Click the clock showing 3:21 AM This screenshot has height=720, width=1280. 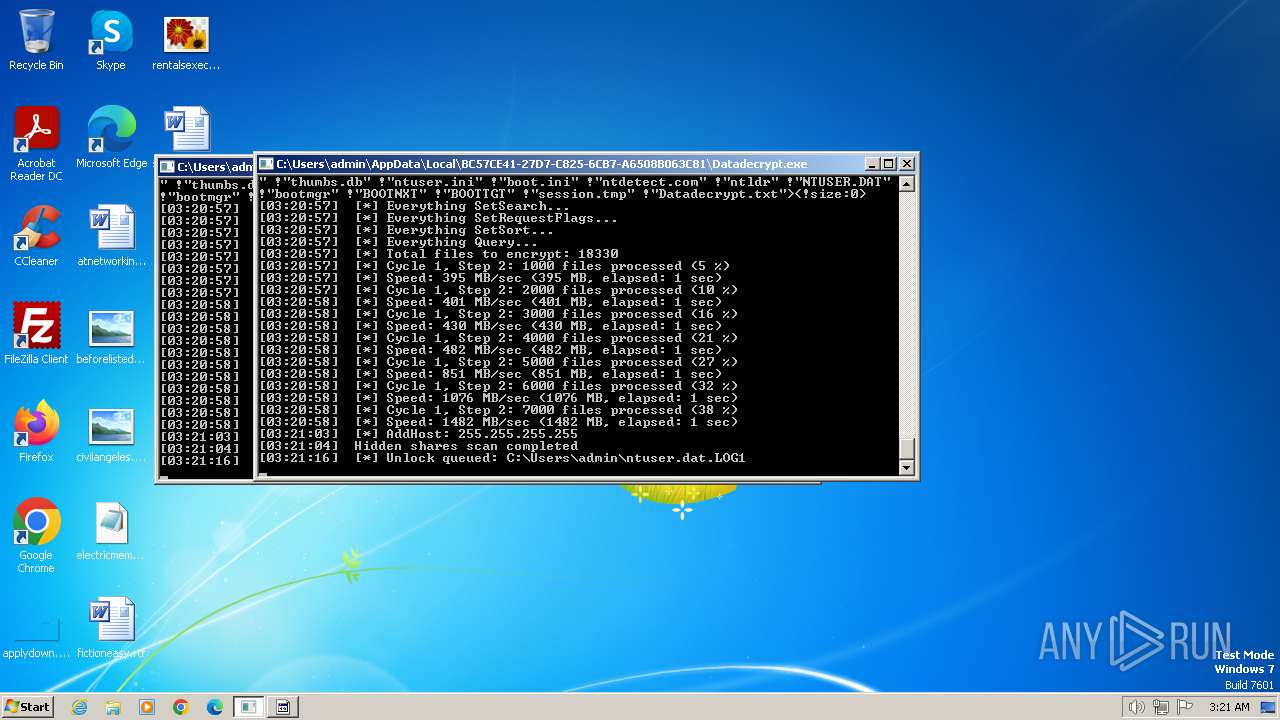(1229, 707)
